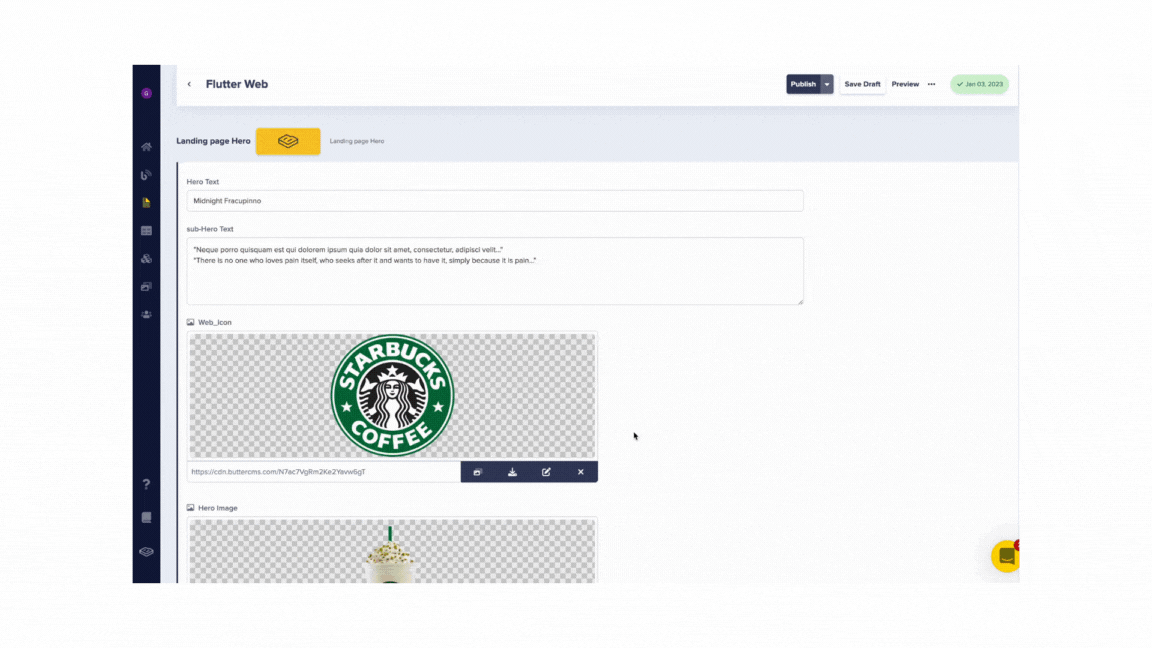Click the small grey Landing page Hero text
1152x648 pixels.
(x=357, y=141)
